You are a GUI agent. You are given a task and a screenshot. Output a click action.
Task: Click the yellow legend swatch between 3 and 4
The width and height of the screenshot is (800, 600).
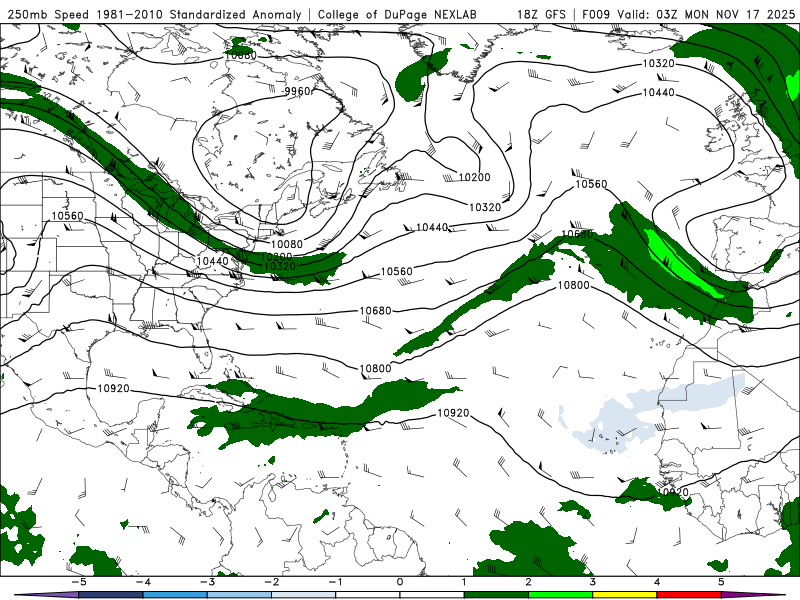(625, 595)
